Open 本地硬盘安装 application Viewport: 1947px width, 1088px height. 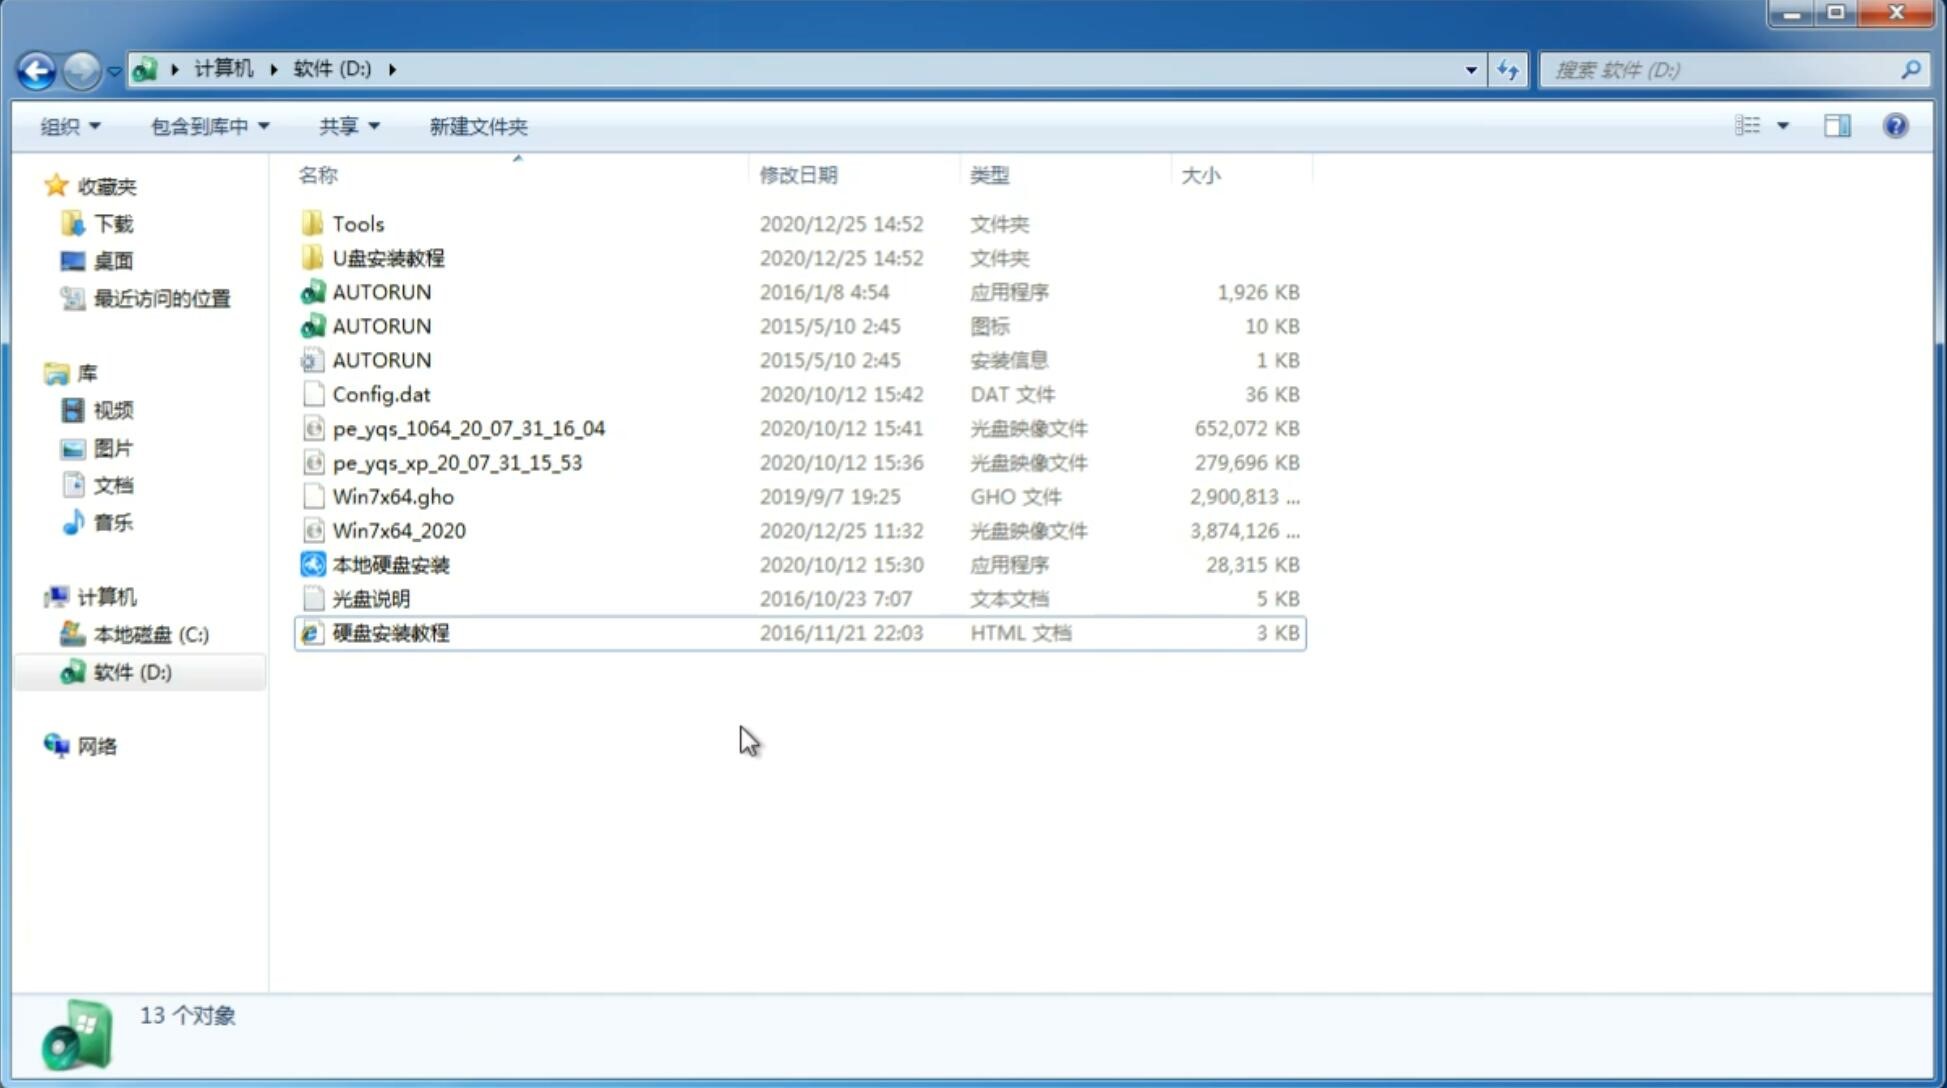[x=390, y=563]
